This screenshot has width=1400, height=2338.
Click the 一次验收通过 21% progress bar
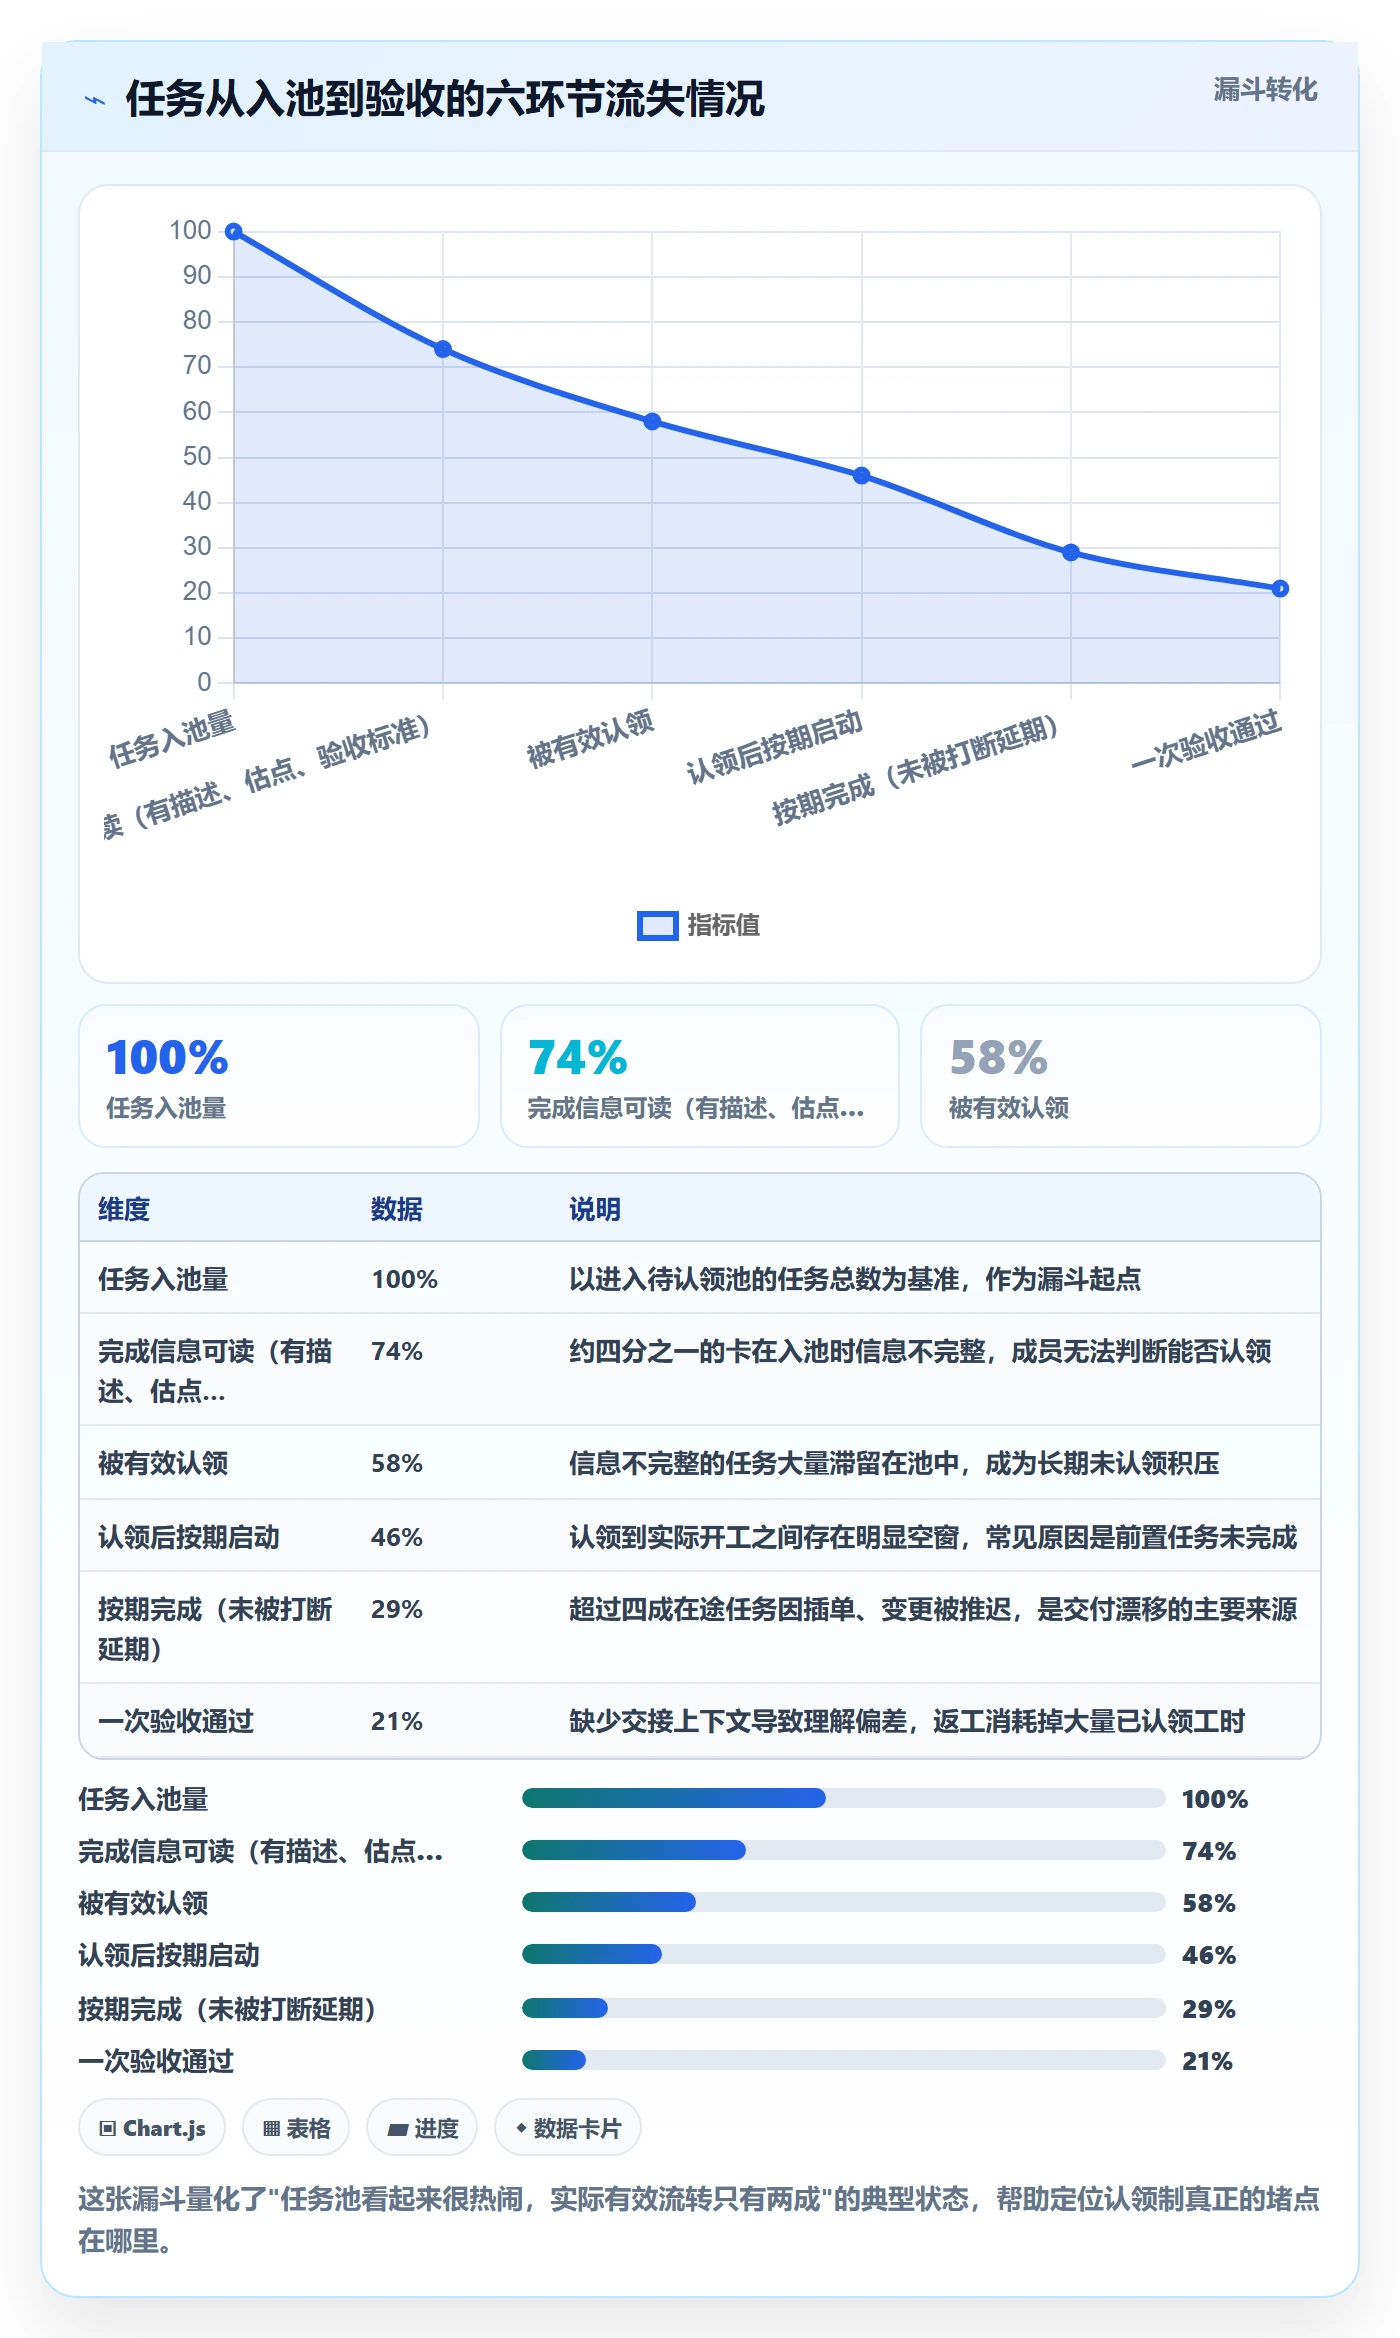[843, 2060]
